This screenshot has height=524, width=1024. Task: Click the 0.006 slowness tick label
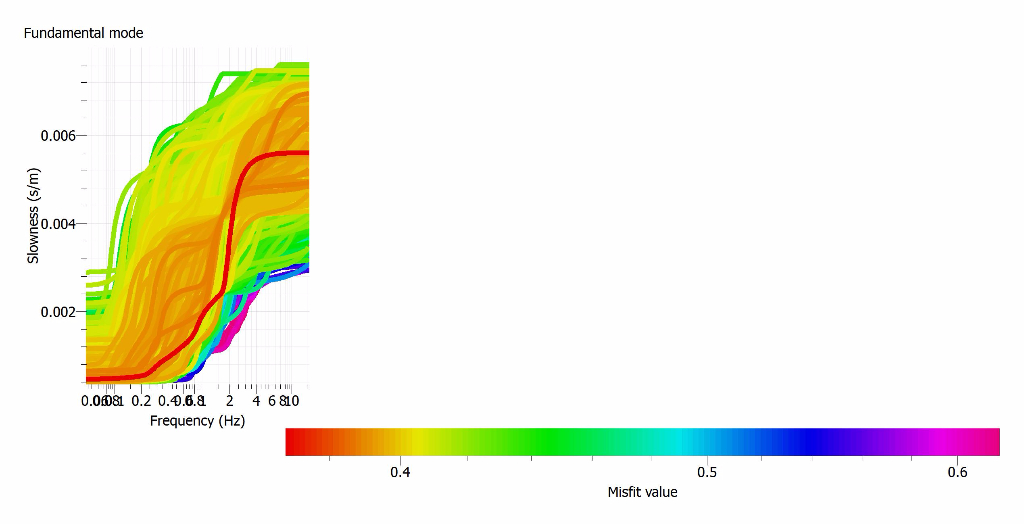[x=57, y=135]
